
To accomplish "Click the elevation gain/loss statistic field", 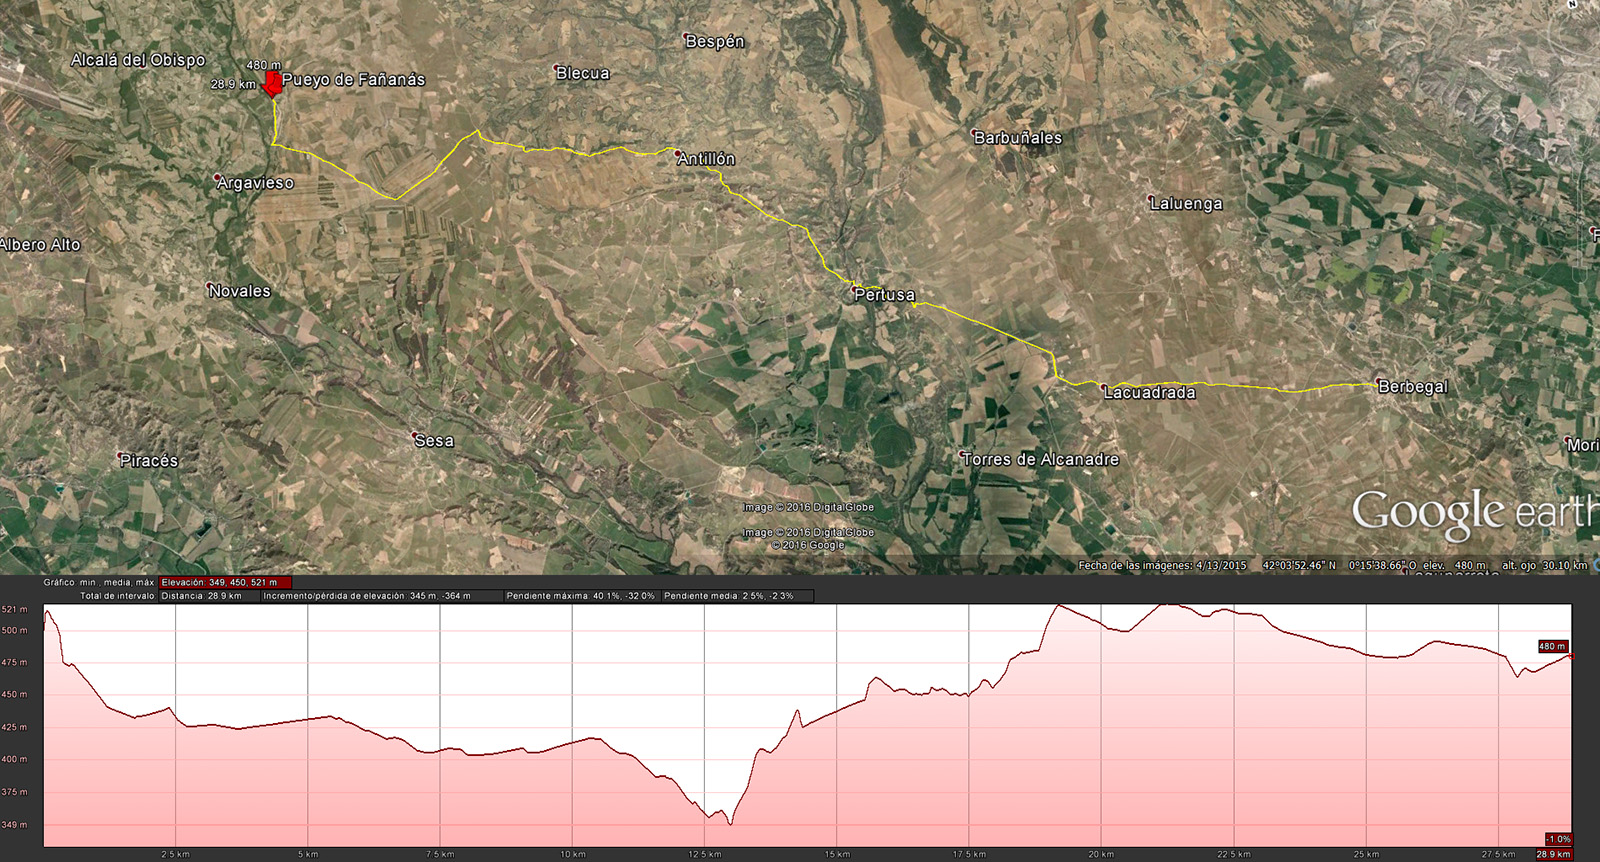I will click(x=380, y=596).
